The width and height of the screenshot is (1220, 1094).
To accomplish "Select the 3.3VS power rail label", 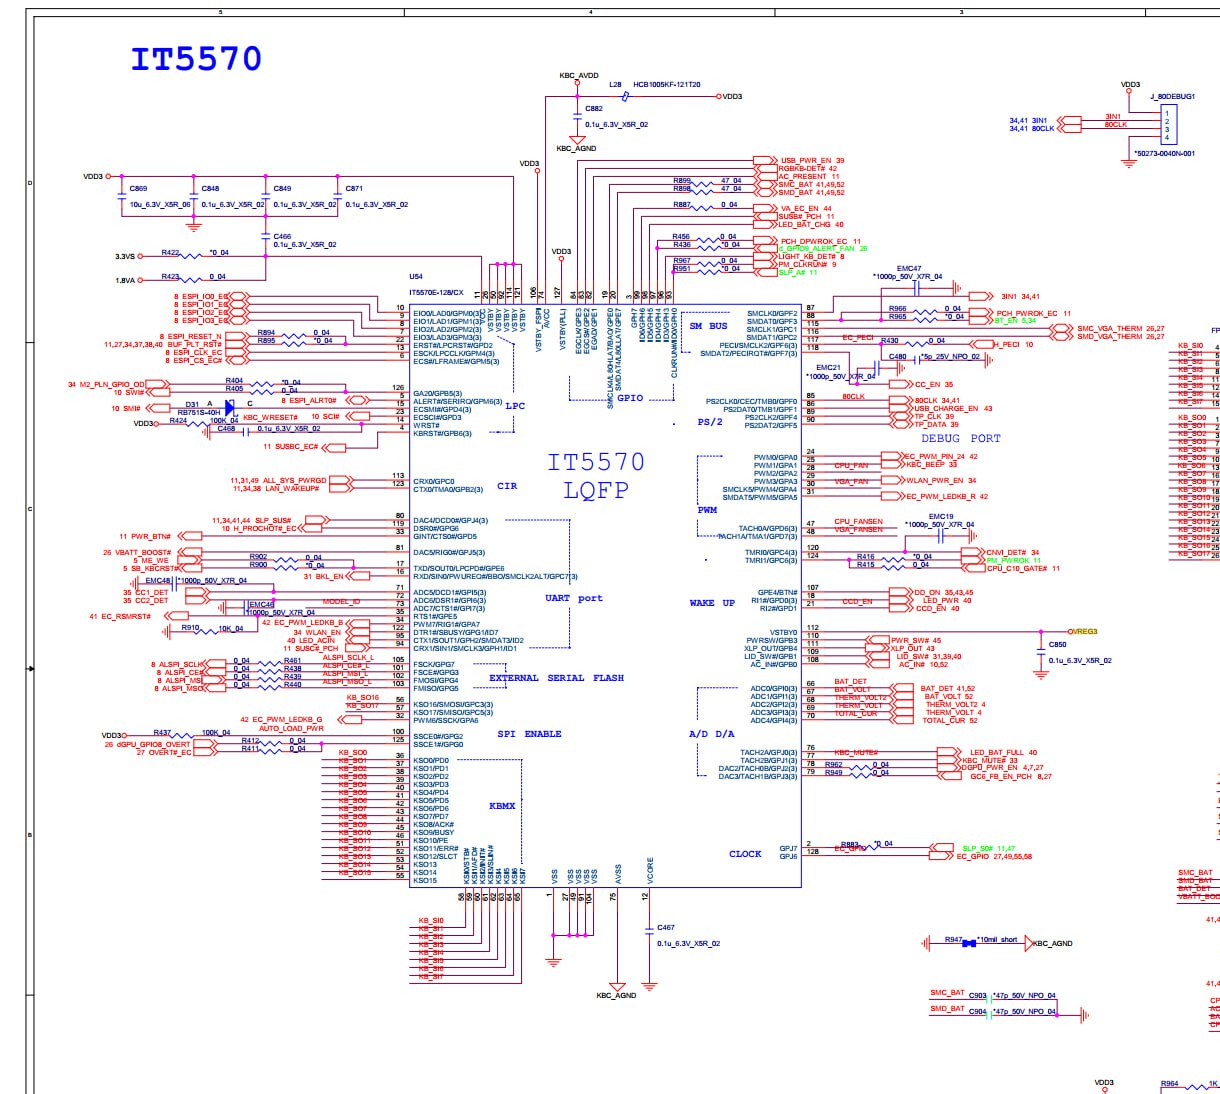I will [x=125, y=256].
